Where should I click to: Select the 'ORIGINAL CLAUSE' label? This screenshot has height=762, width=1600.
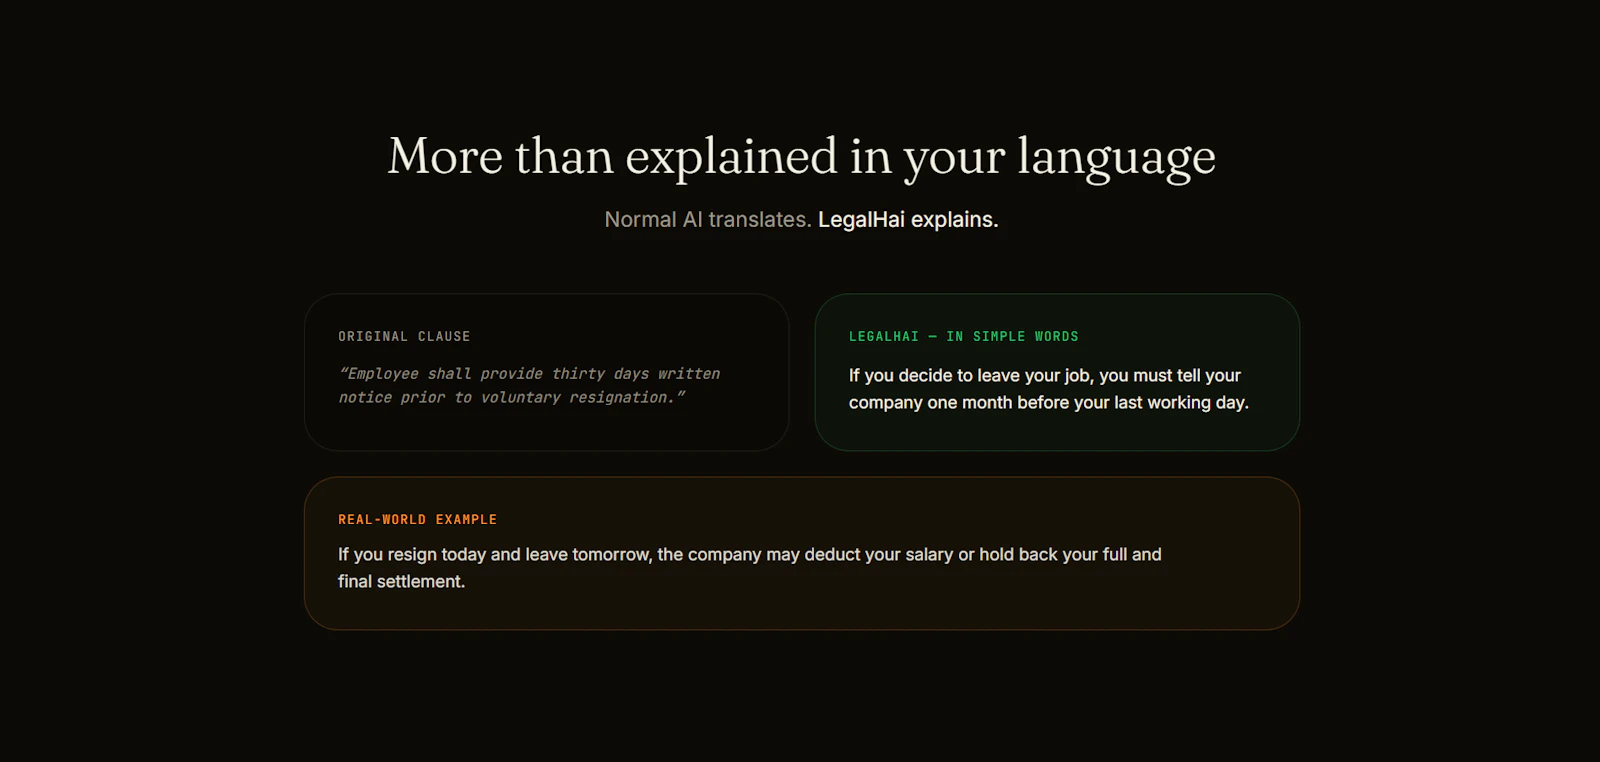coord(404,337)
